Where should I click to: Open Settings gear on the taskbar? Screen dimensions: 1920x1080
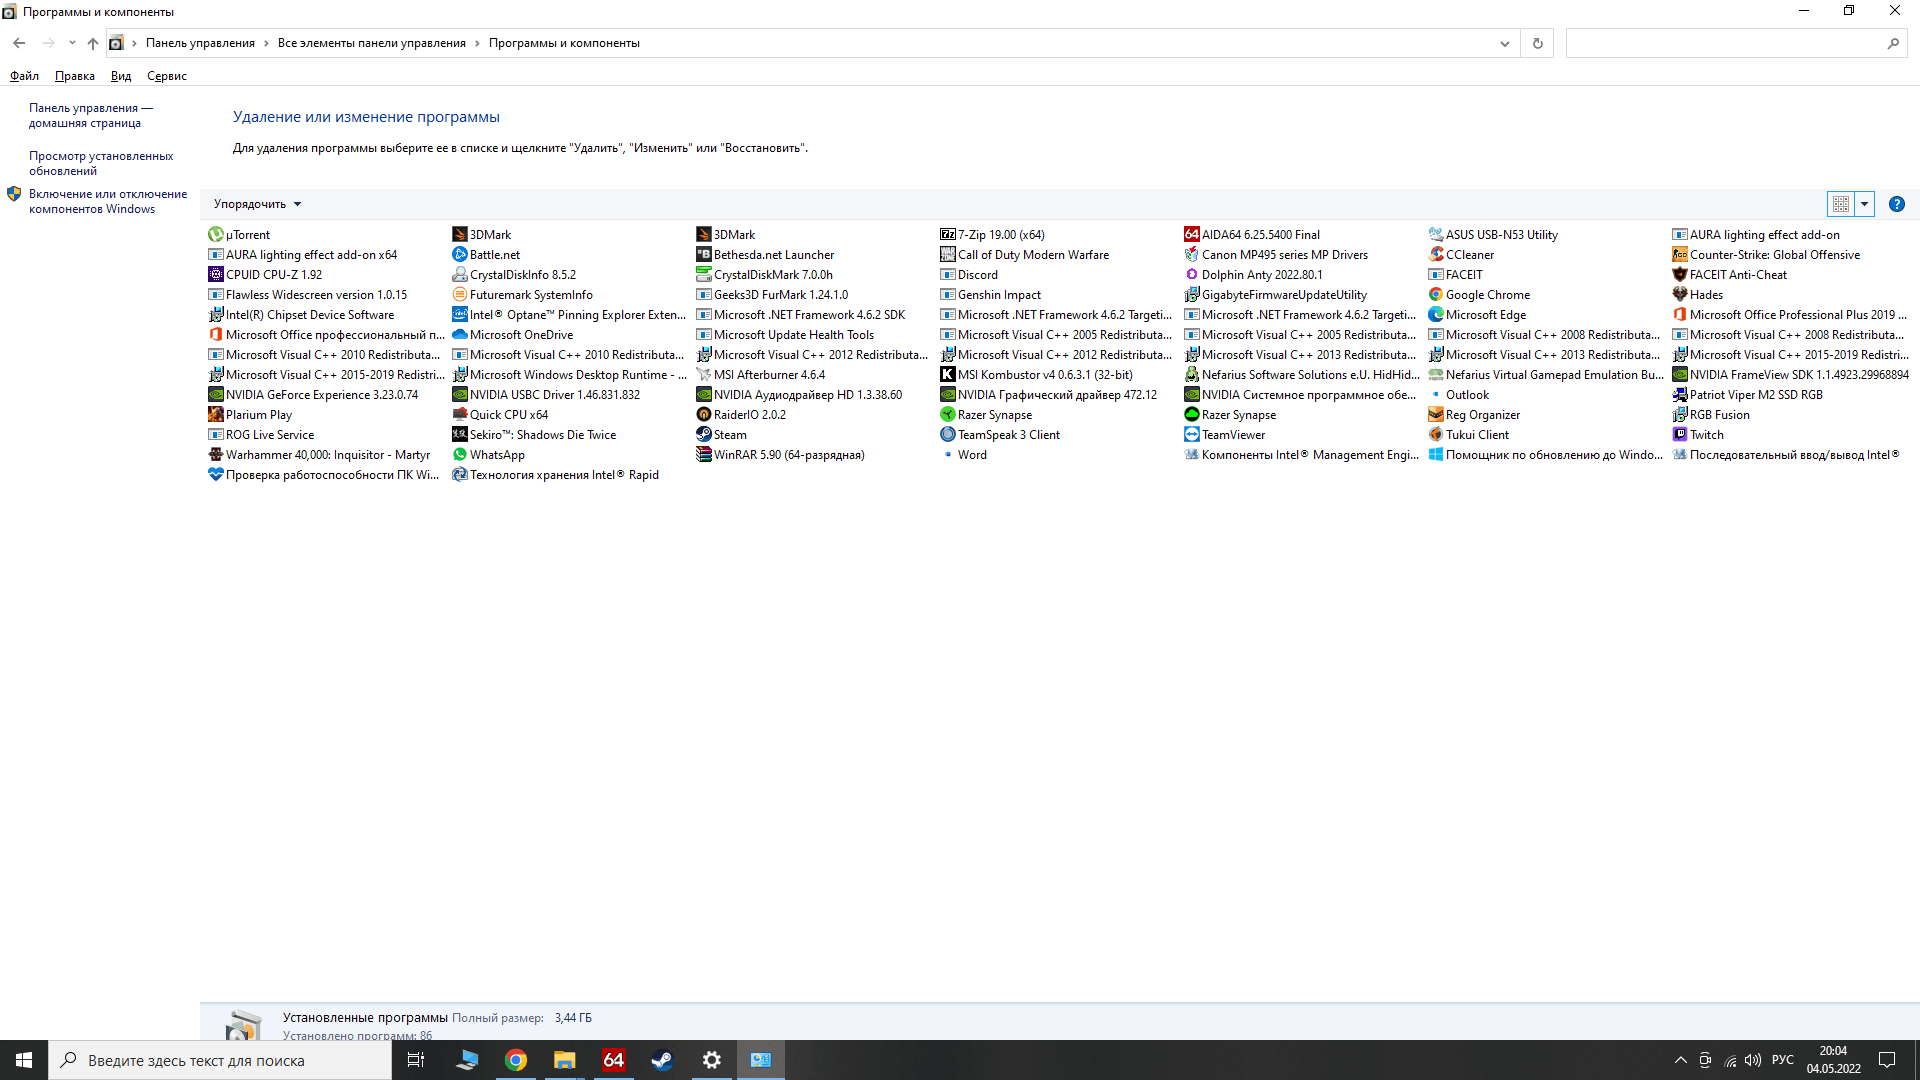[x=712, y=1060]
